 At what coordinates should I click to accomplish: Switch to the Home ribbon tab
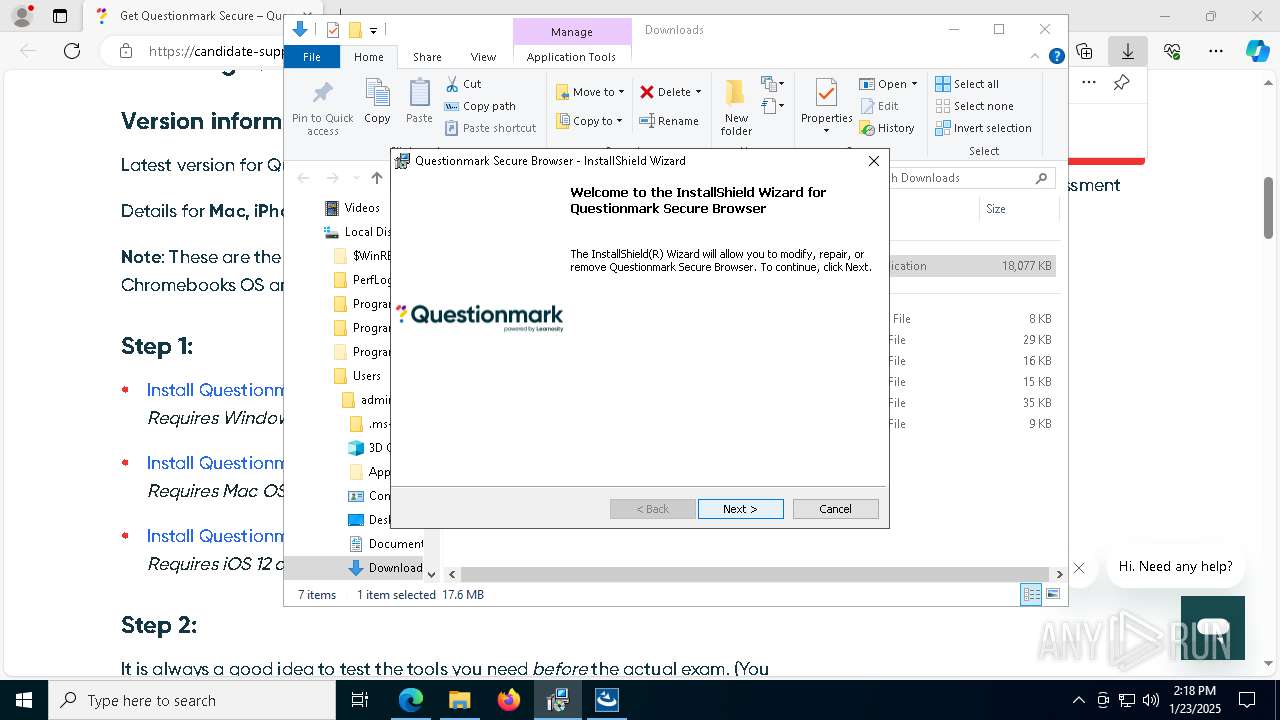368,57
